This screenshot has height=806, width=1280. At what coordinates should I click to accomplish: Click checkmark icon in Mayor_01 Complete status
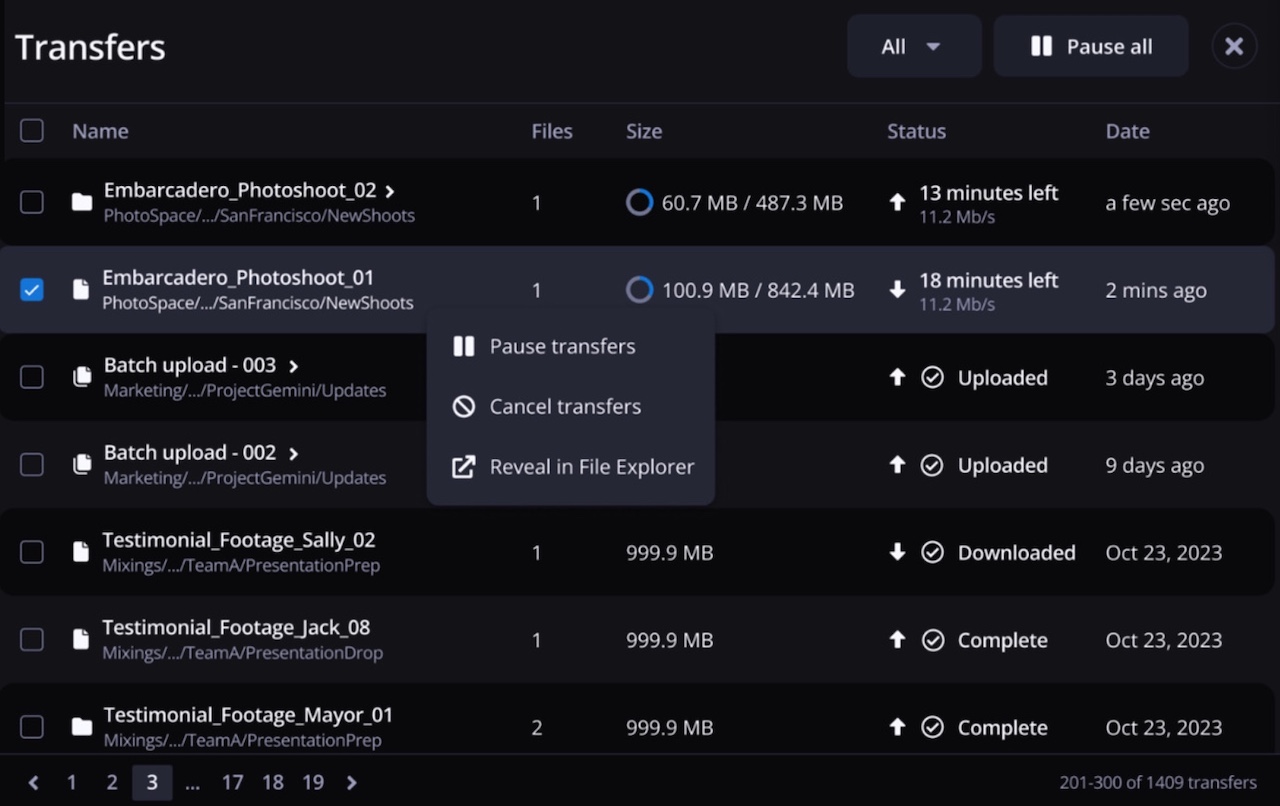[x=932, y=727]
